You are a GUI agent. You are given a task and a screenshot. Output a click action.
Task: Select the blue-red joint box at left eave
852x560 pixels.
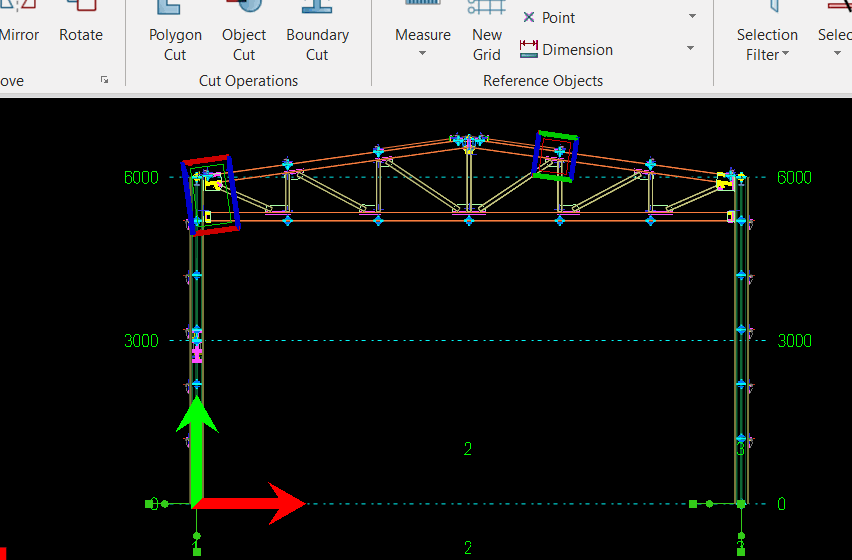[x=211, y=195]
